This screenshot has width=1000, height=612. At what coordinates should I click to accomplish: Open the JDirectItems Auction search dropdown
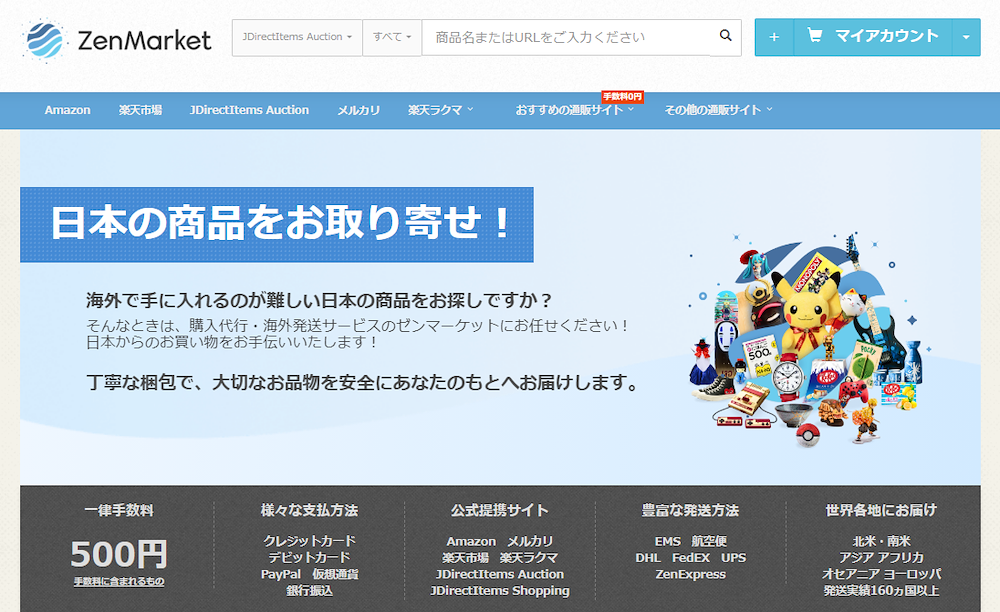coord(297,37)
